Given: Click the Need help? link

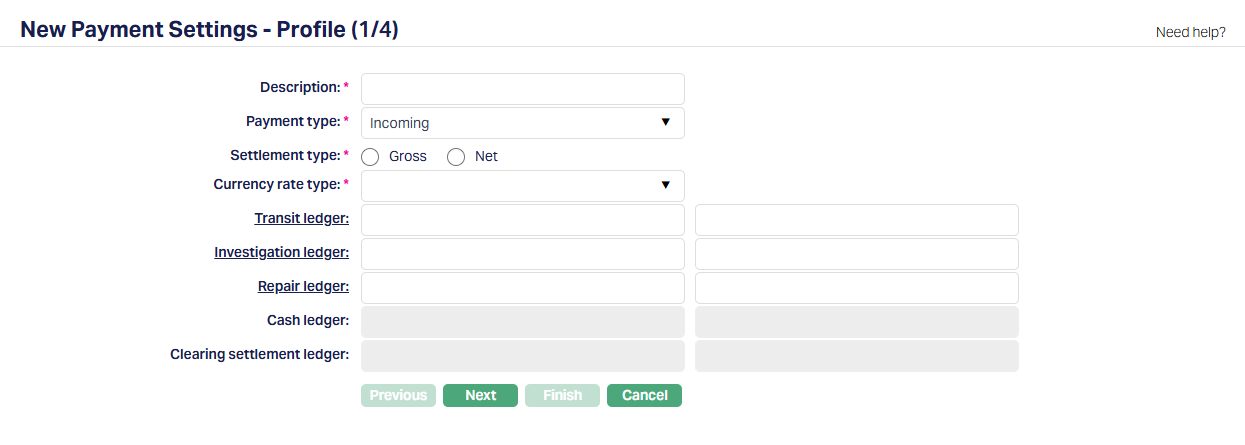Looking at the screenshot, I should 1190,32.
